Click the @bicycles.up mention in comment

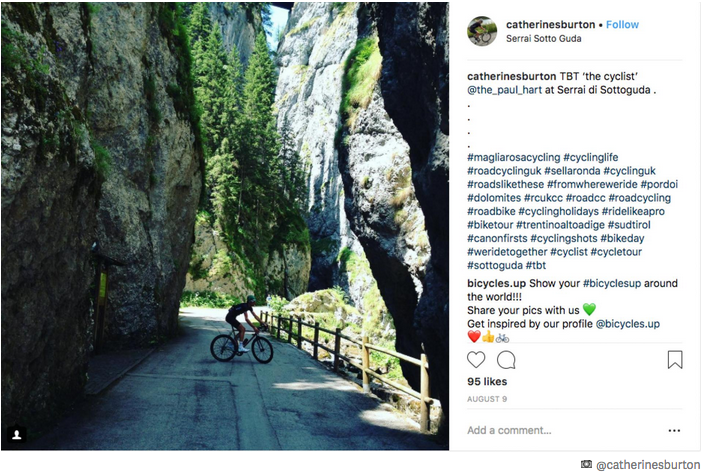click(627, 324)
